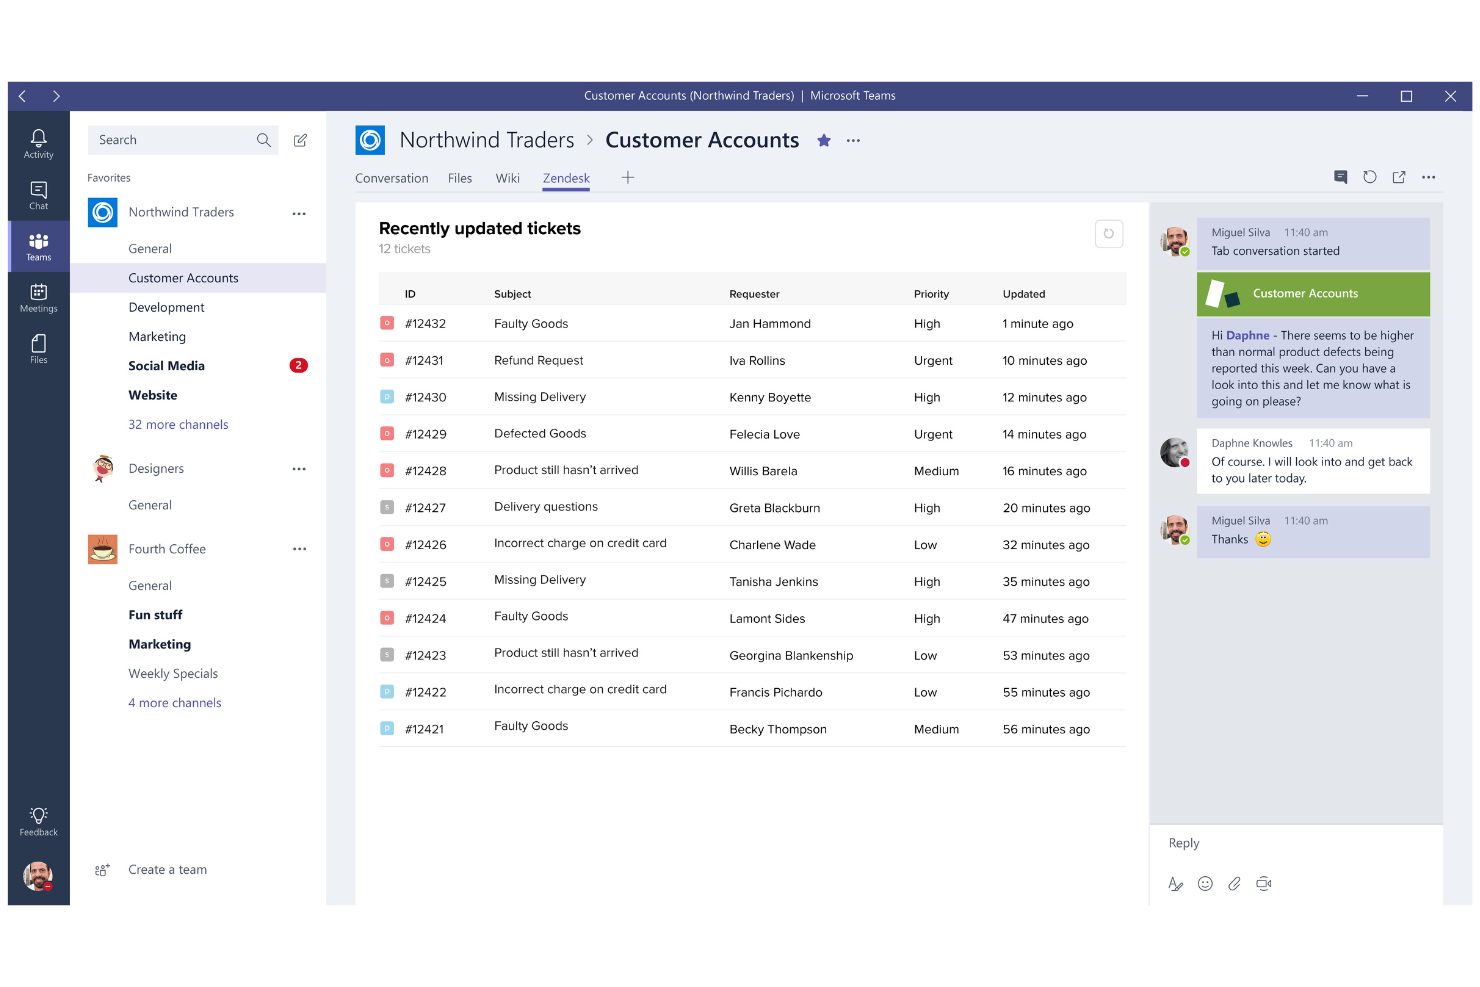The image size is (1480, 987).
Task: Click your profile avatar at bottom left
Action: point(38,876)
